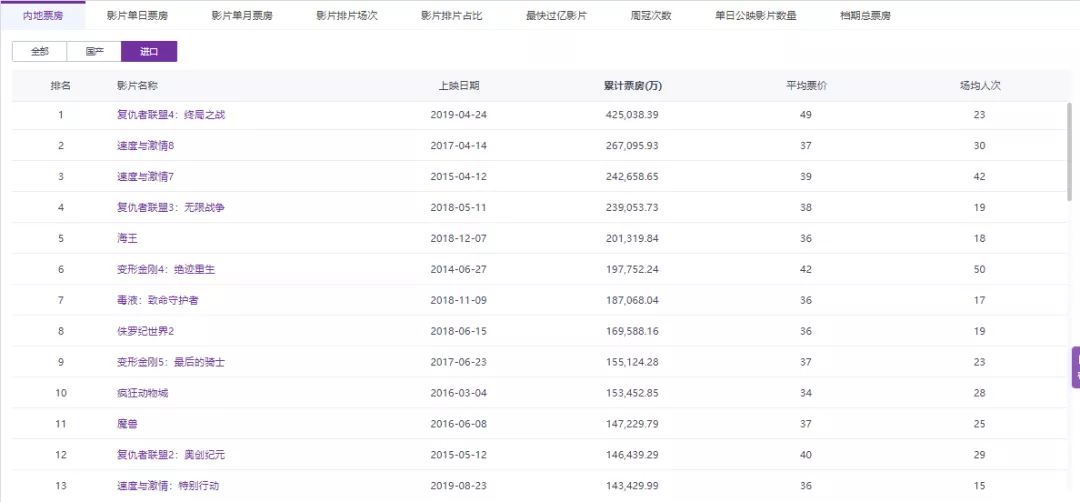This screenshot has height=502, width=1080.
Task: Click release date 2017-06-23
Action: [459, 363]
